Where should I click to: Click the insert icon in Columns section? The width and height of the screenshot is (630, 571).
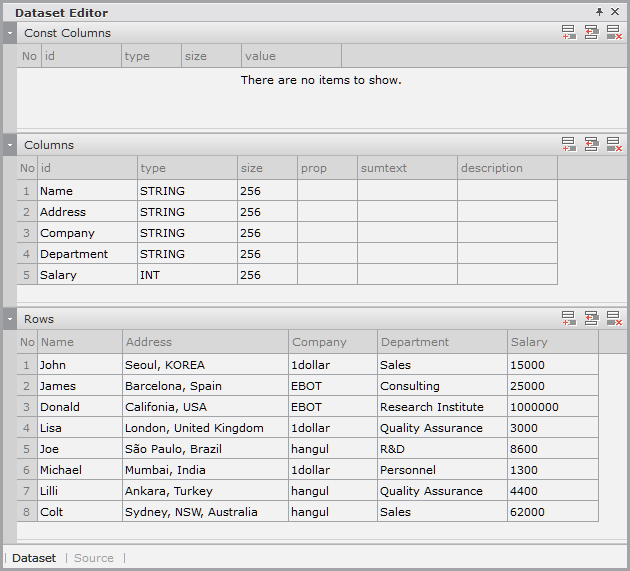point(591,145)
